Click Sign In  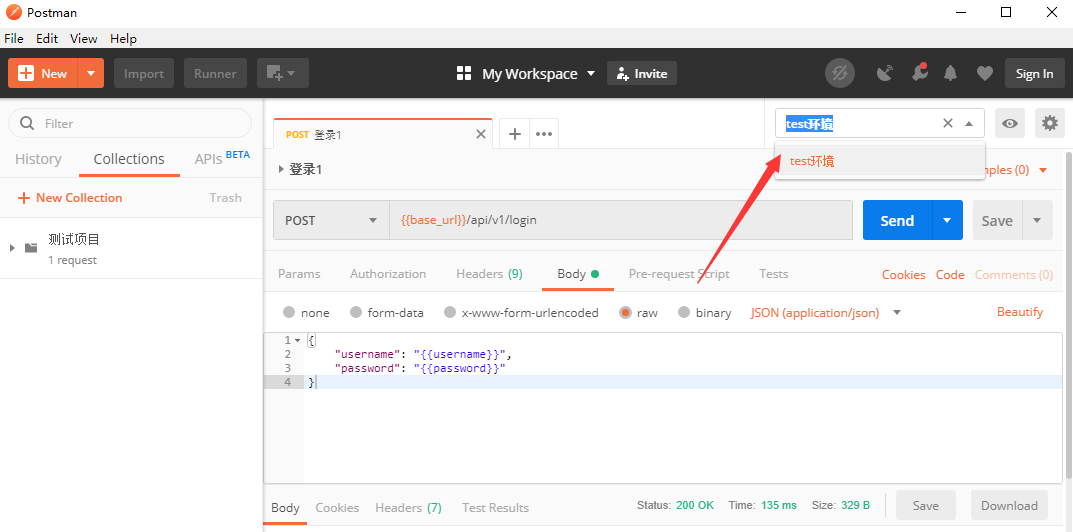pos(1034,73)
